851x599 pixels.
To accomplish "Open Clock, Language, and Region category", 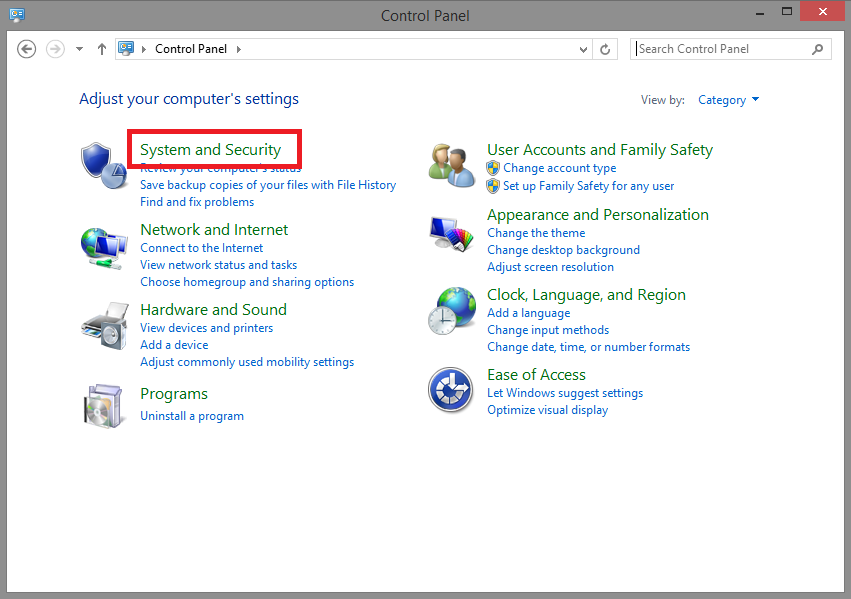I will tap(586, 295).
